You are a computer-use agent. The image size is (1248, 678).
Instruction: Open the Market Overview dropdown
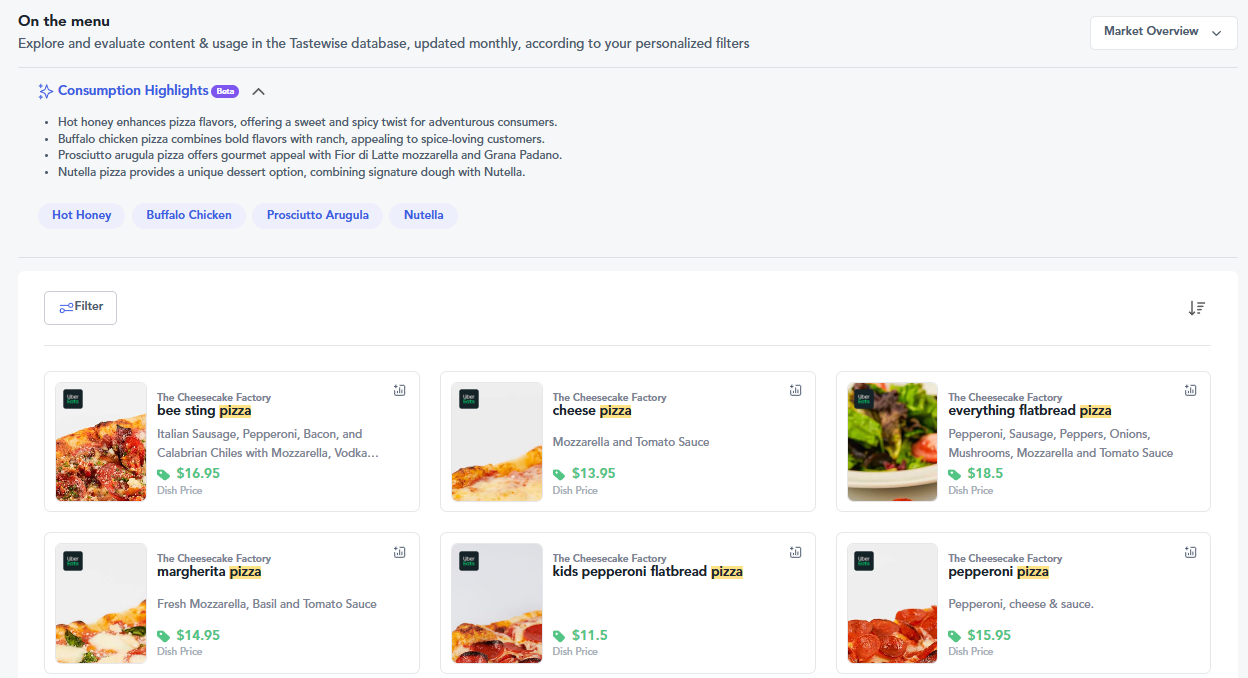(1163, 32)
